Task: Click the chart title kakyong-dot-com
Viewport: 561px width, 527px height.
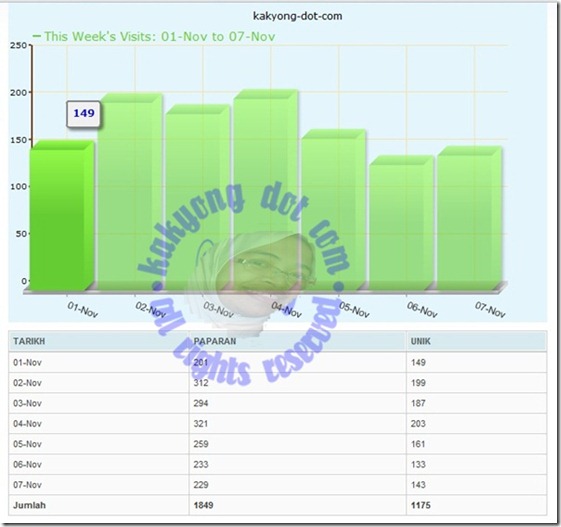Action: point(297,16)
